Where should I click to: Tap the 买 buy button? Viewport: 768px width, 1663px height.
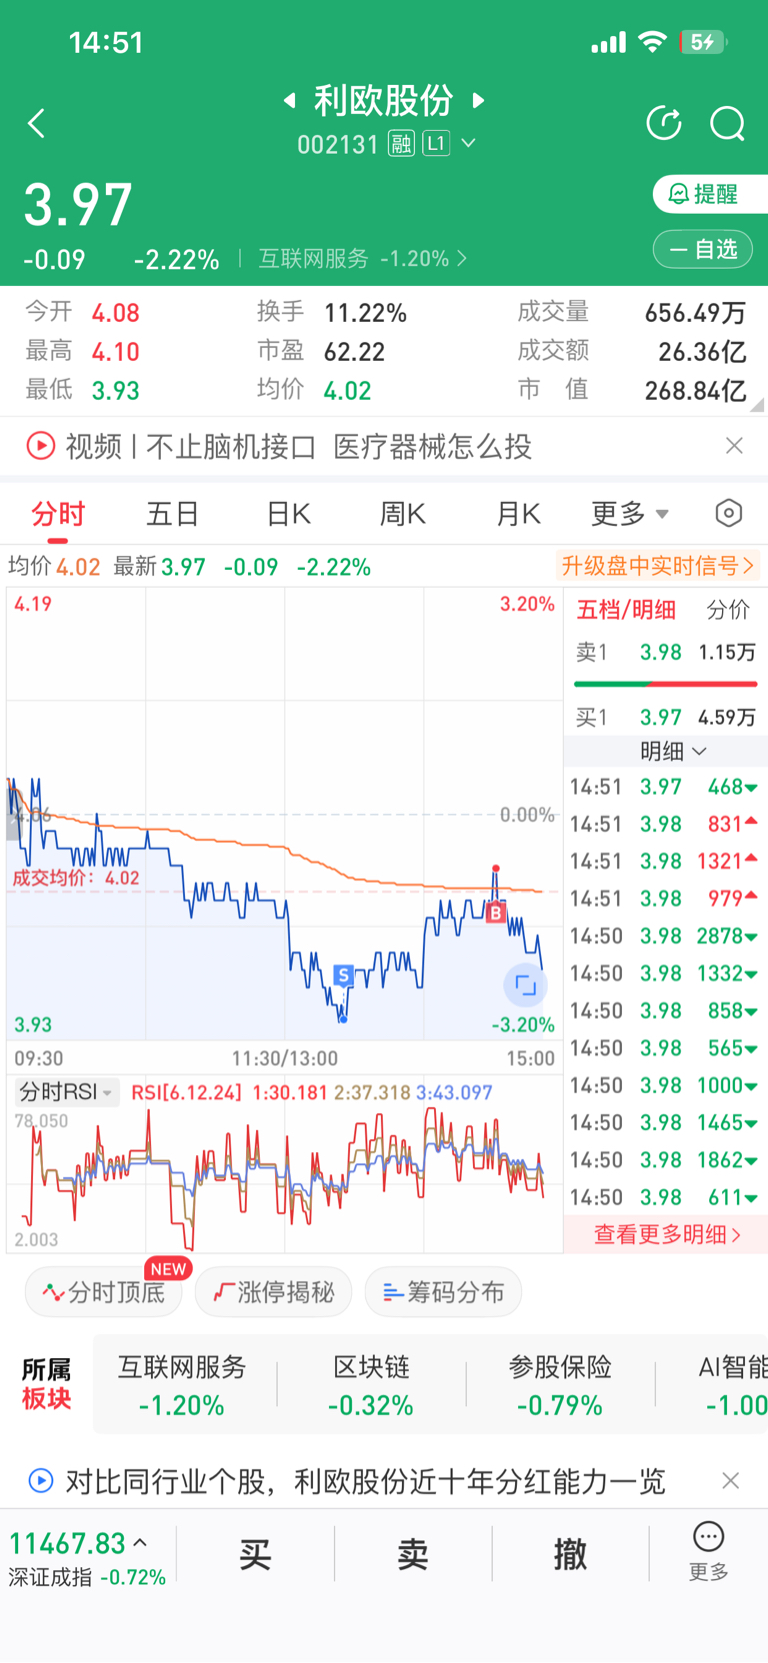255,1554
